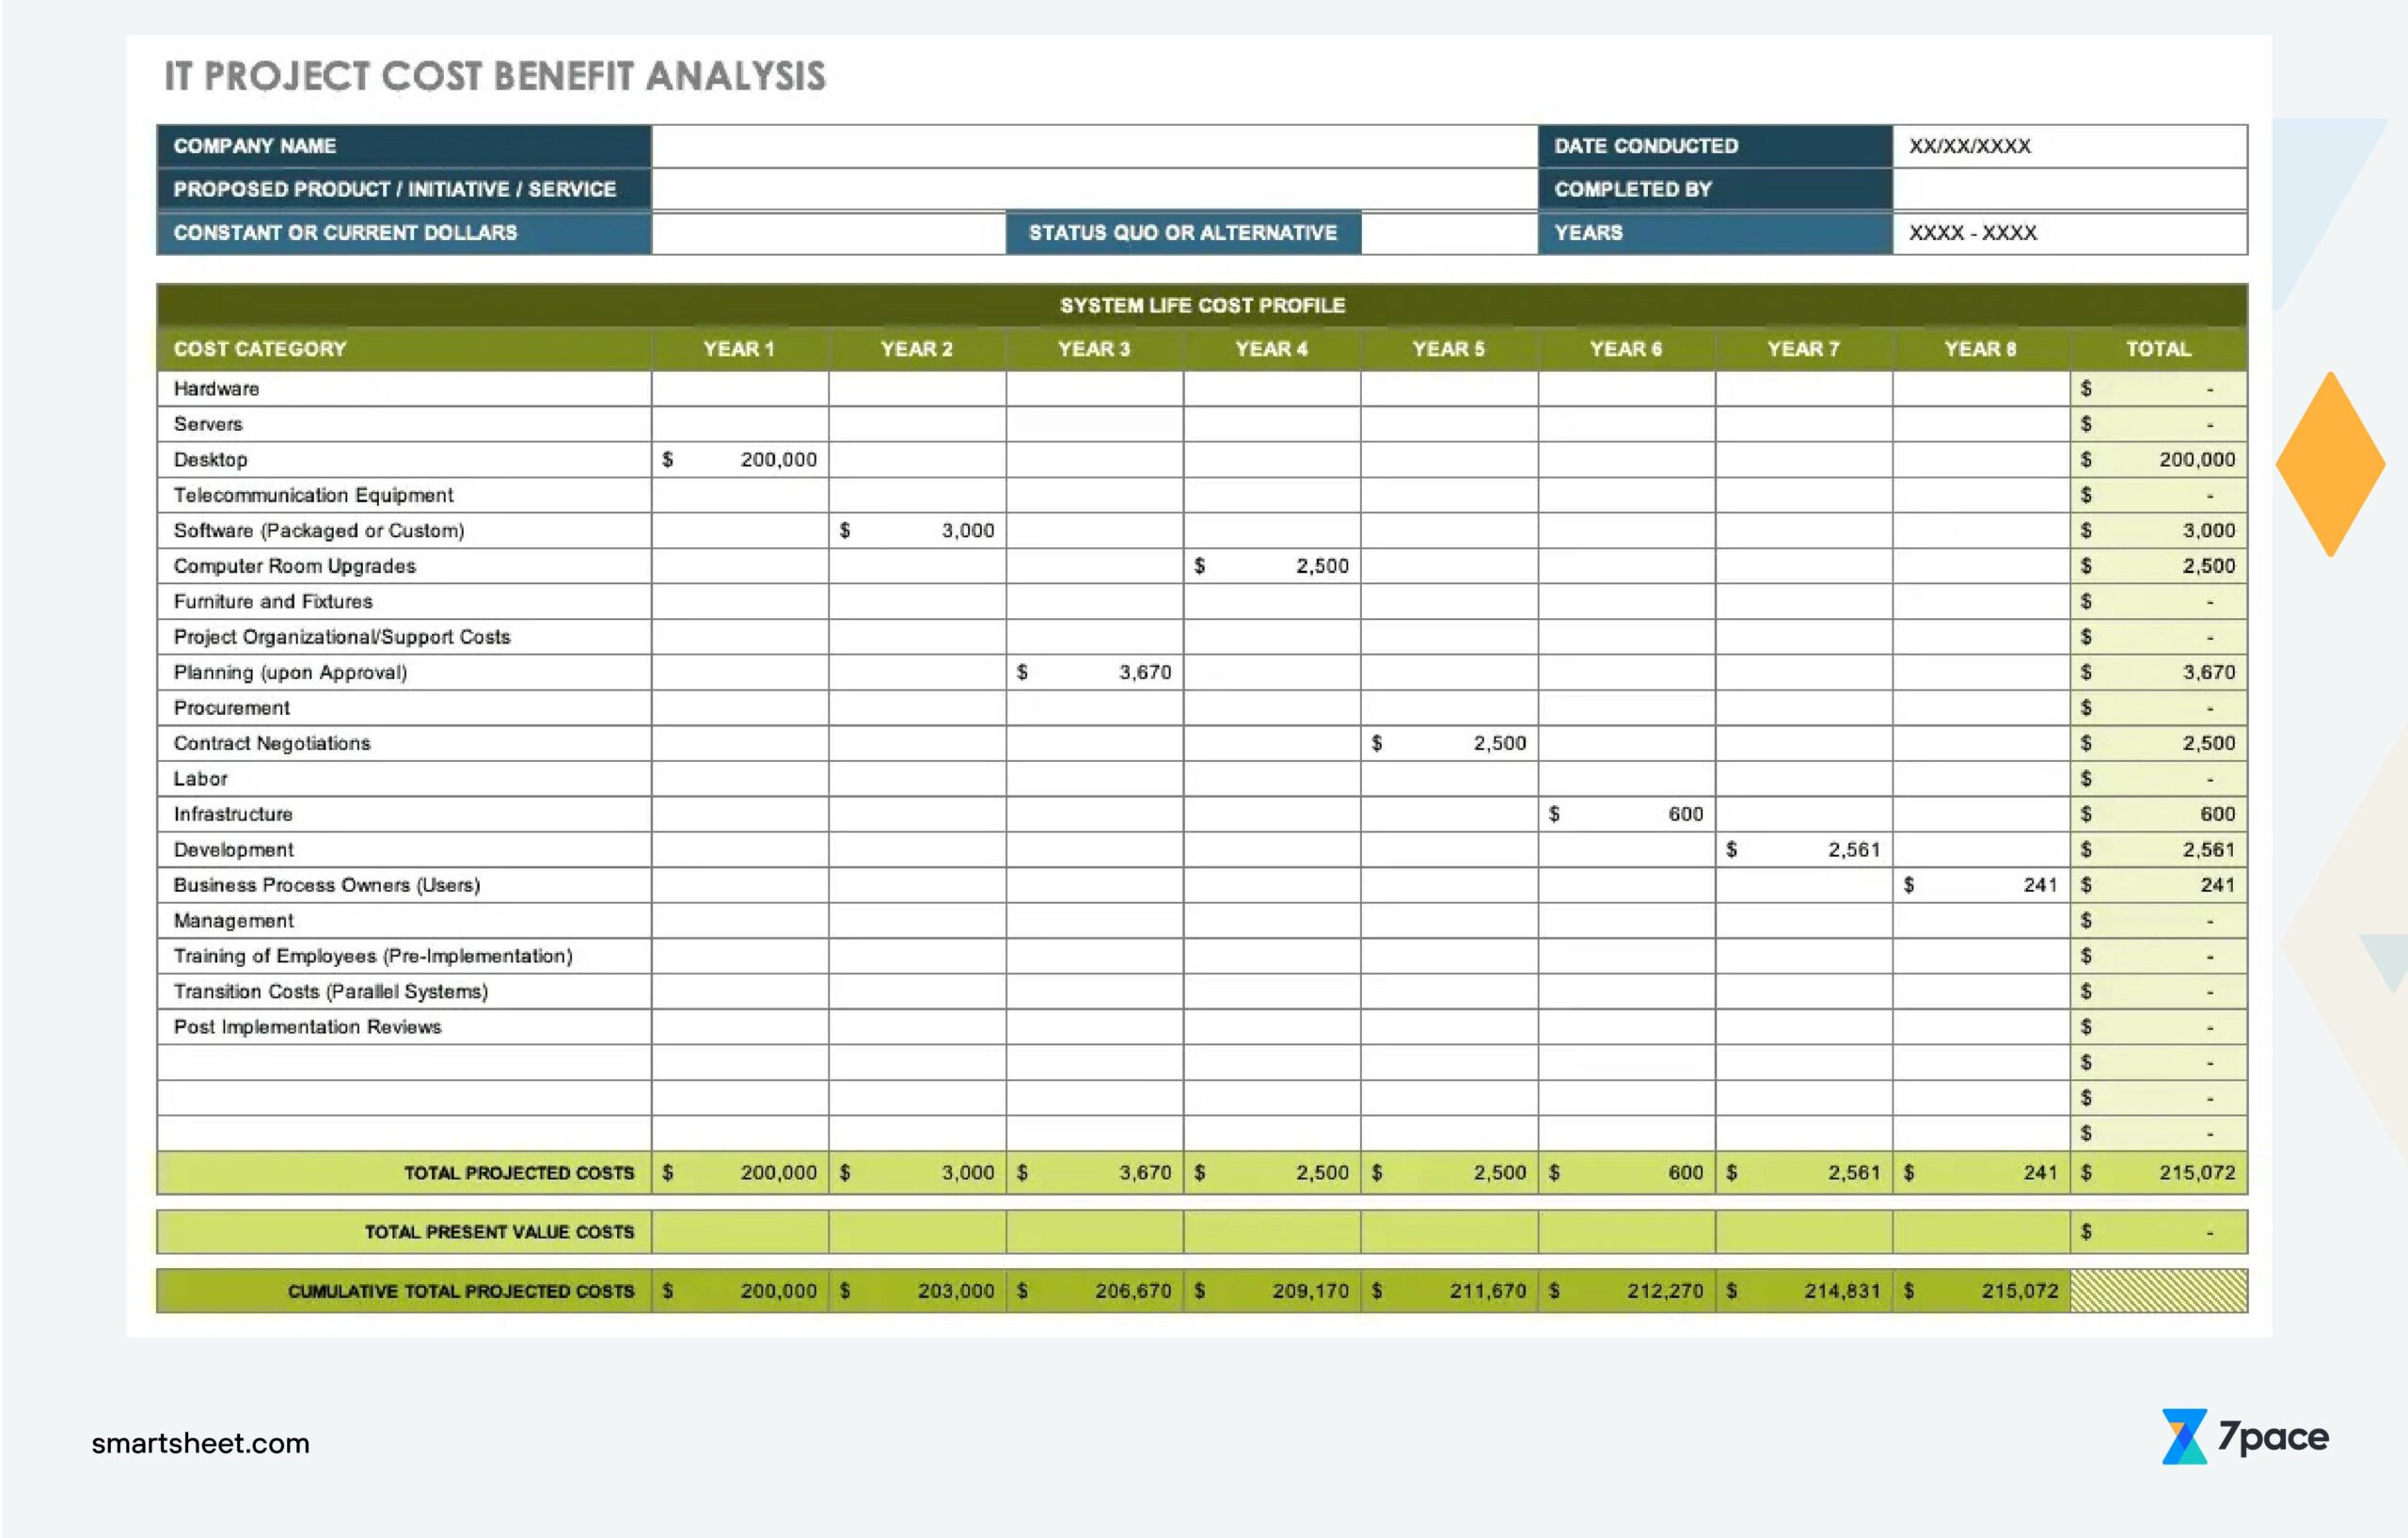Viewport: 2408px width, 1538px height.
Task: Open the smartsheet.com link
Action: (201, 1443)
